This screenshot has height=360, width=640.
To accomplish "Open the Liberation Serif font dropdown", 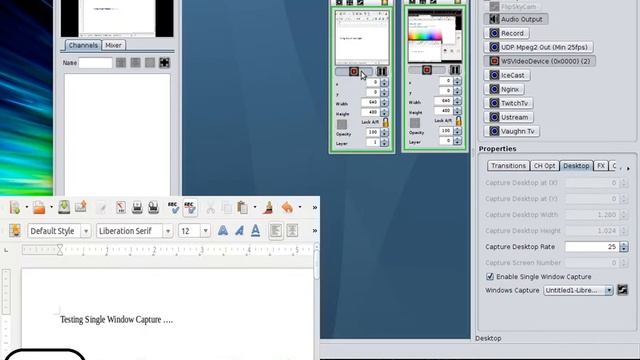I will coord(168,231).
